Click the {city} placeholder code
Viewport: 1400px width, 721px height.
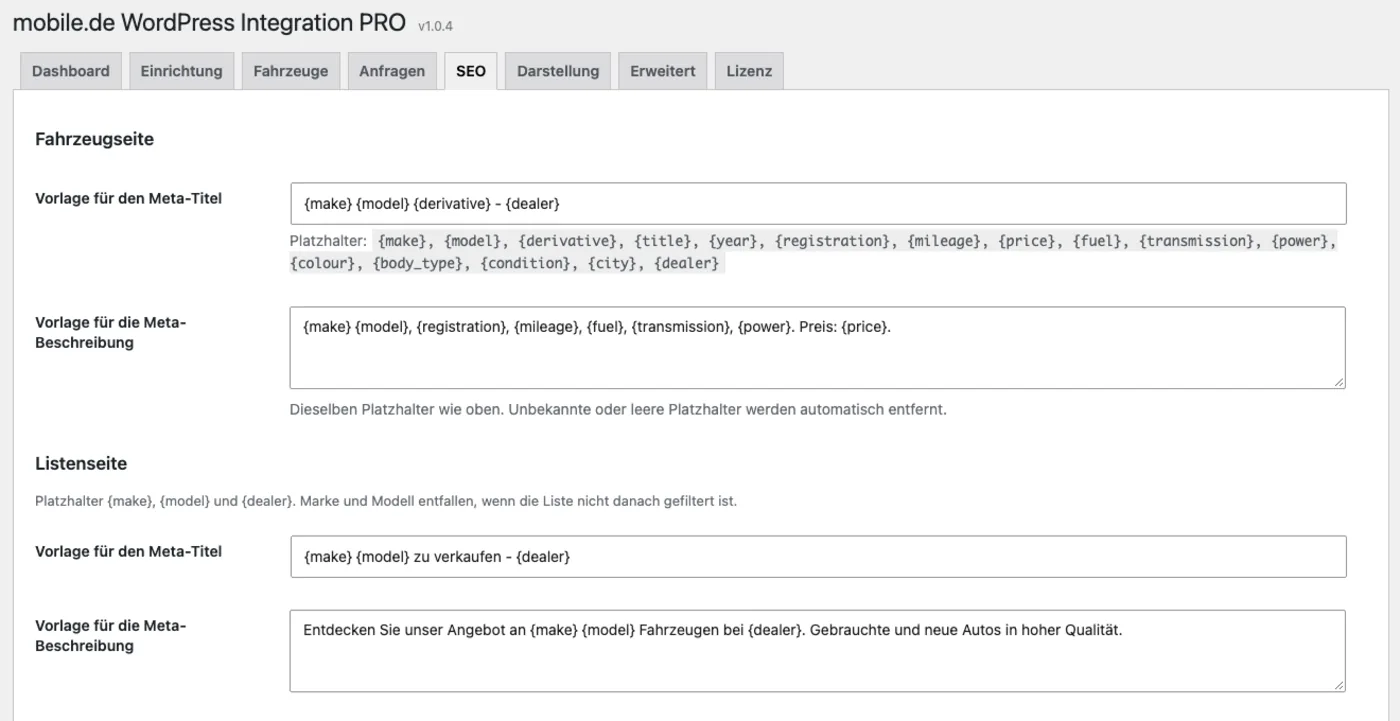[612, 263]
